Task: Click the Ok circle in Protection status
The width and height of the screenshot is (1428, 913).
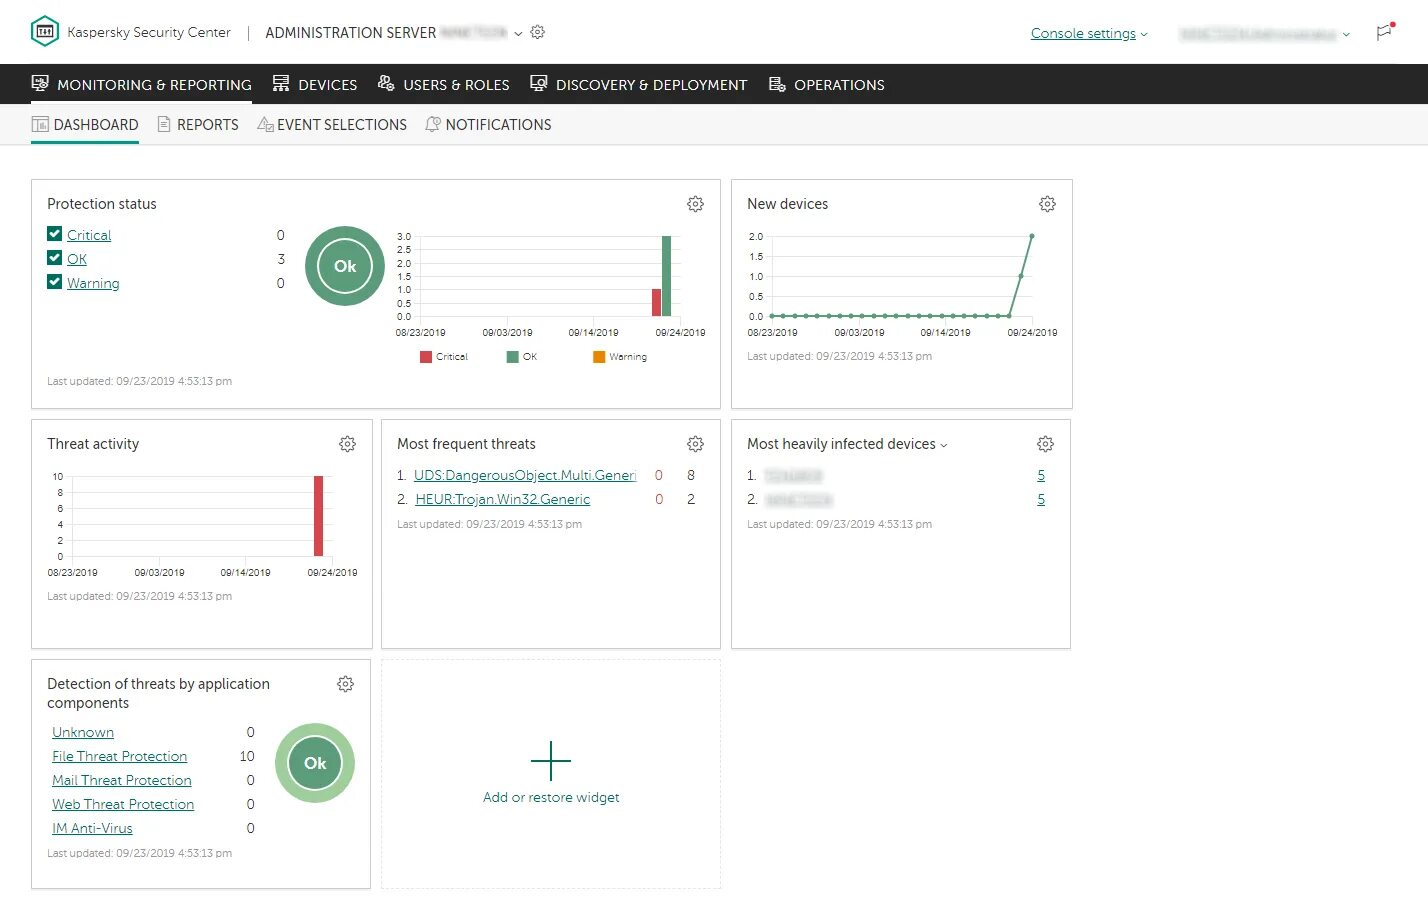Action: point(345,266)
